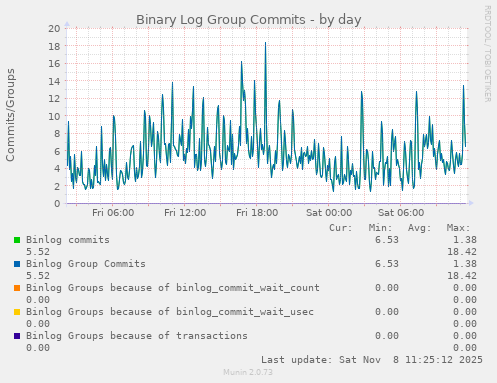Click the Fri 18:00 x-axis label
The image size is (497, 383).
tap(257, 213)
